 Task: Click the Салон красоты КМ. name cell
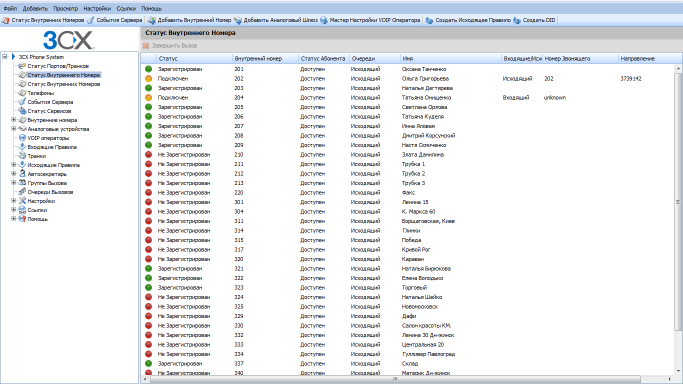coord(426,326)
